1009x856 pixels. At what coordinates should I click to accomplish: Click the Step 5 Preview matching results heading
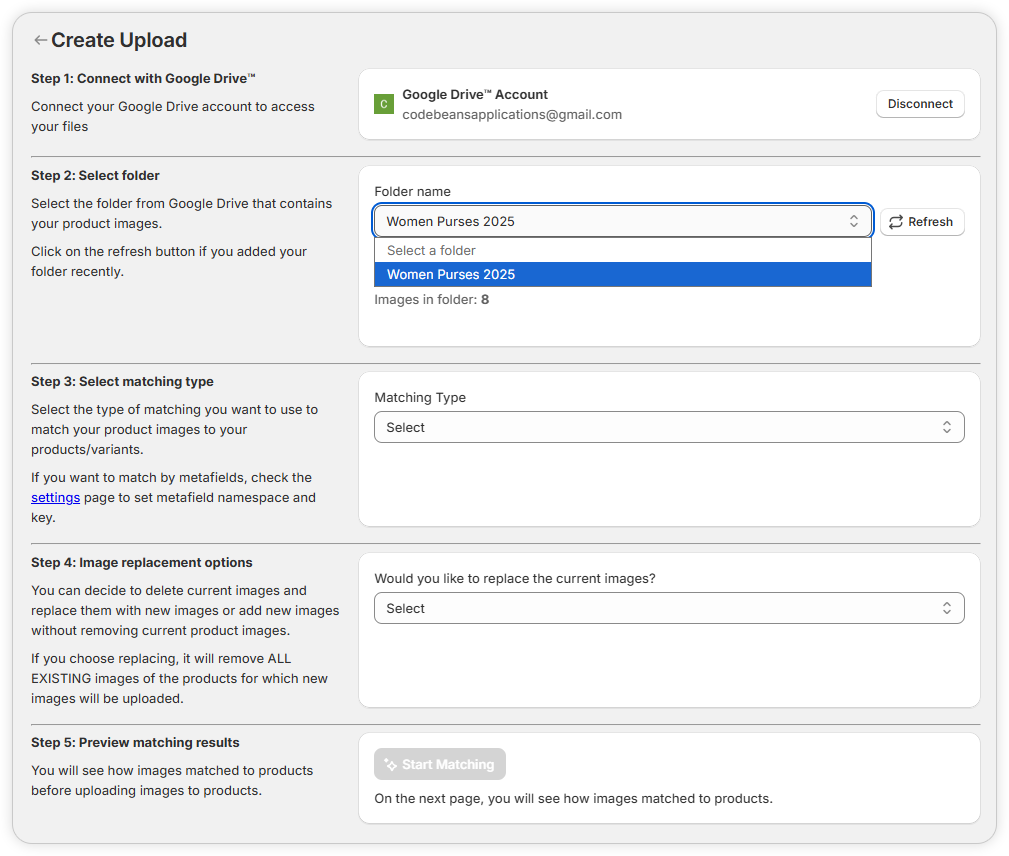tap(135, 742)
